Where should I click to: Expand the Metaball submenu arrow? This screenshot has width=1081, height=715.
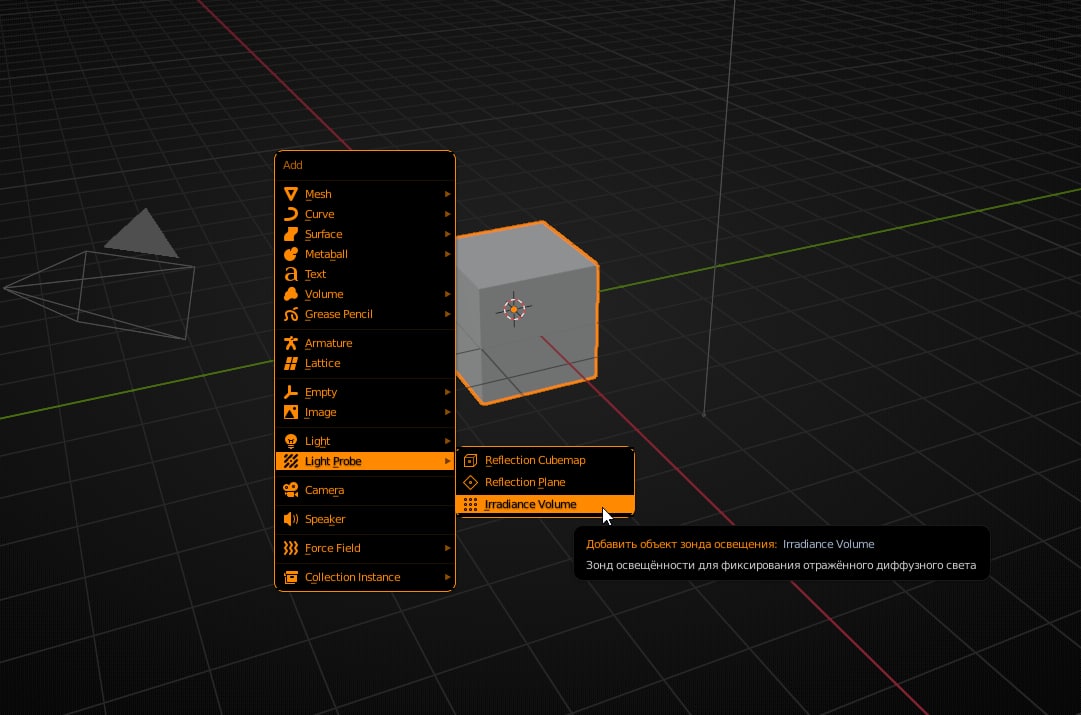447,254
